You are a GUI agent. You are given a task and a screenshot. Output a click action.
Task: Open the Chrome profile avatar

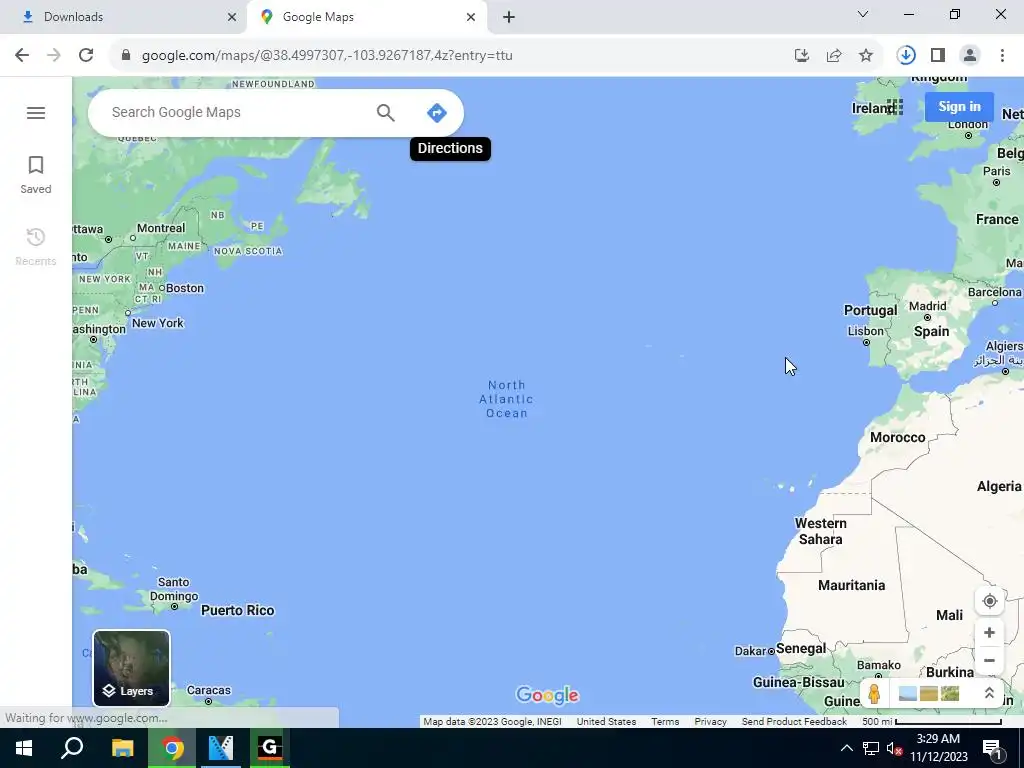pos(970,56)
